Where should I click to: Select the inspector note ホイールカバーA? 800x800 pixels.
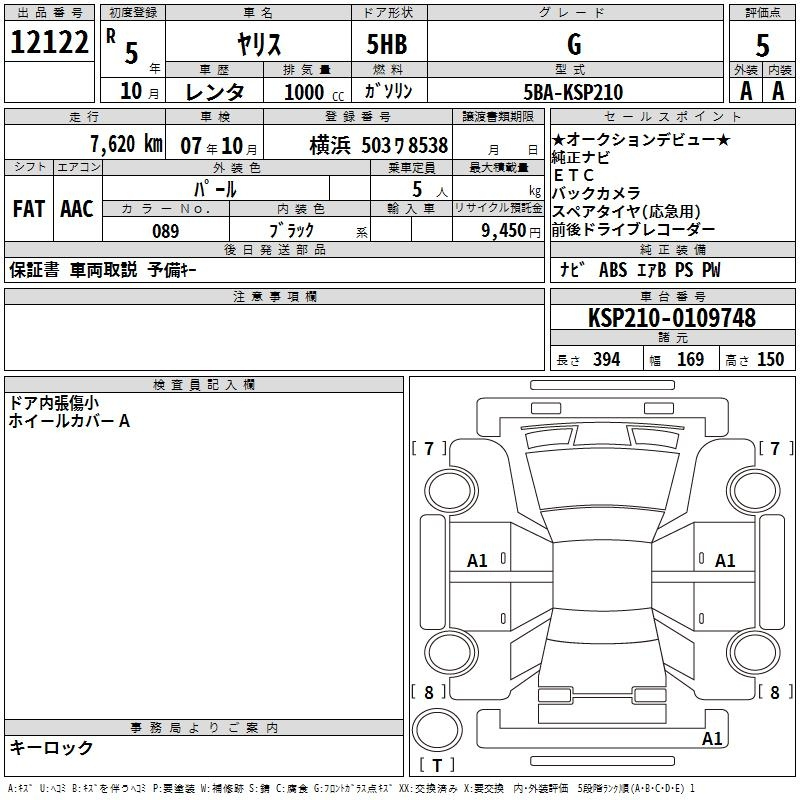point(69,421)
